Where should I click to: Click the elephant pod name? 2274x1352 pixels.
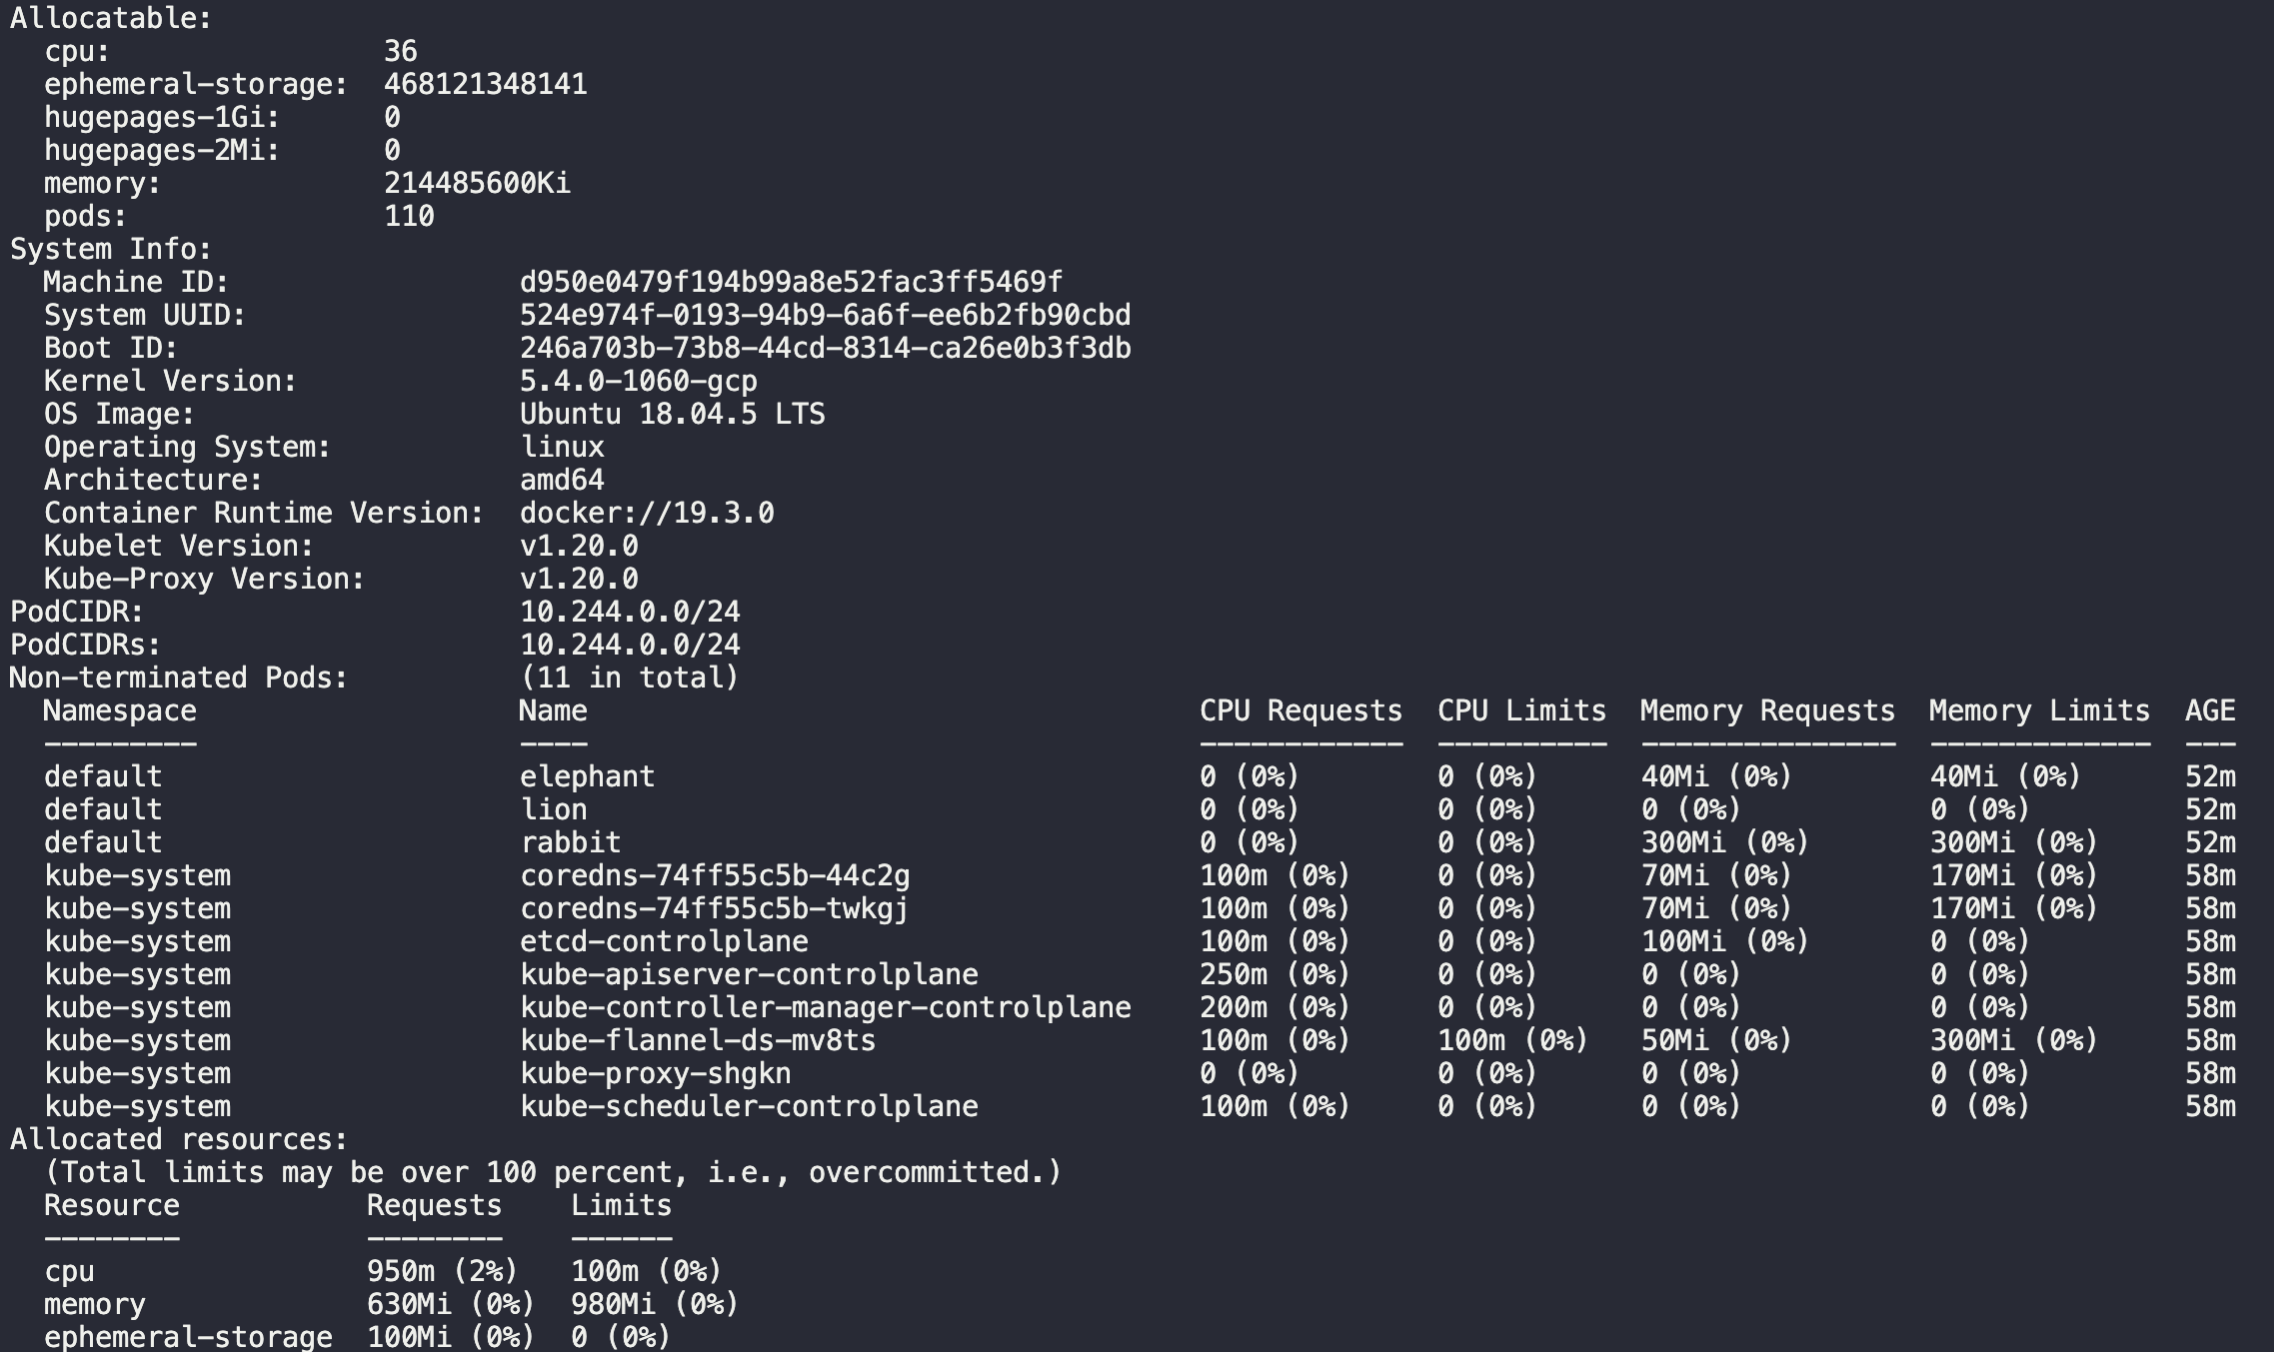tap(587, 776)
